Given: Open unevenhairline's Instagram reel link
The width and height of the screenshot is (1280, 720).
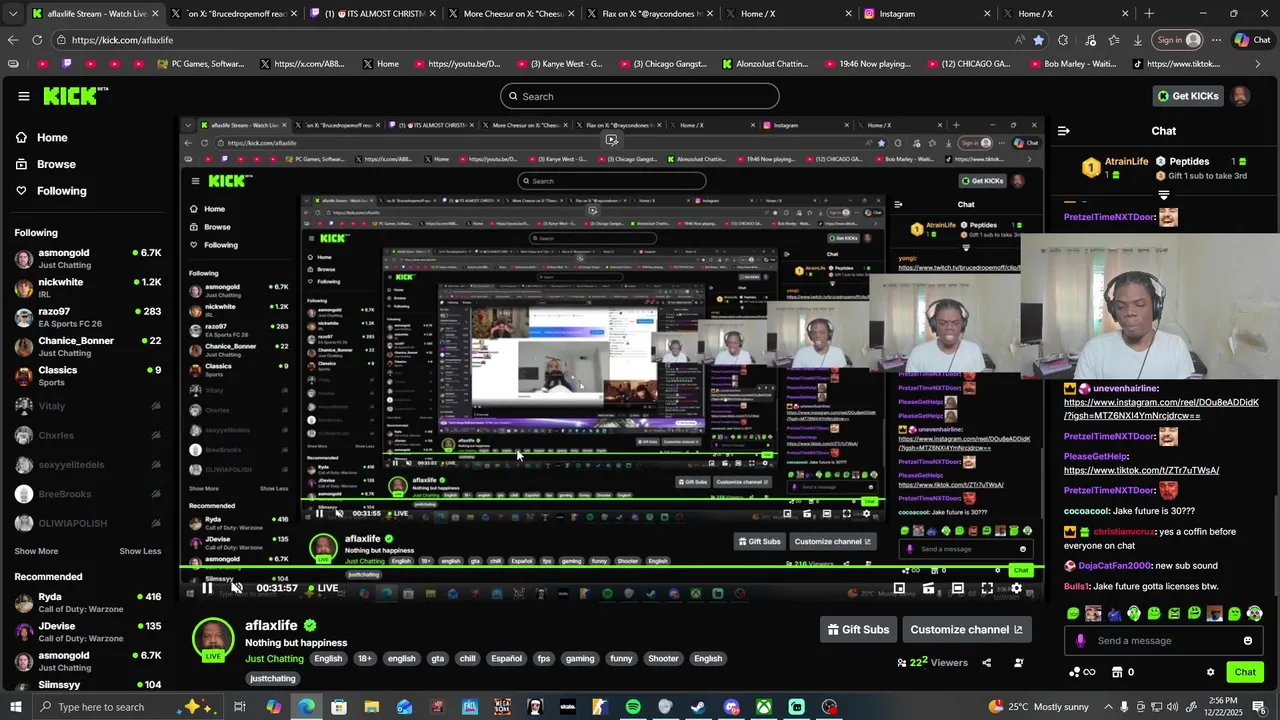Looking at the screenshot, I should tap(1161, 409).
